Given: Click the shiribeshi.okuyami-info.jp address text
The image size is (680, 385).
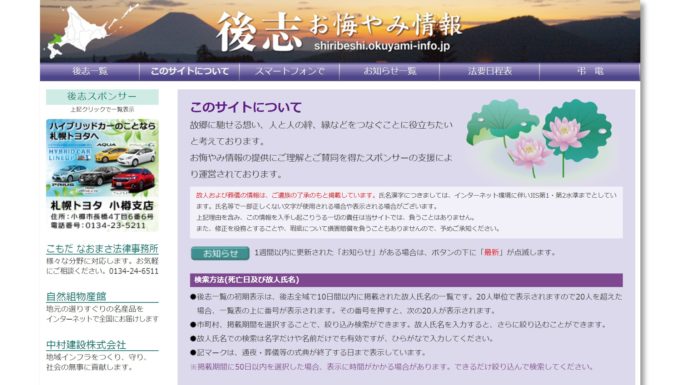Looking at the screenshot, I should click(382, 46).
